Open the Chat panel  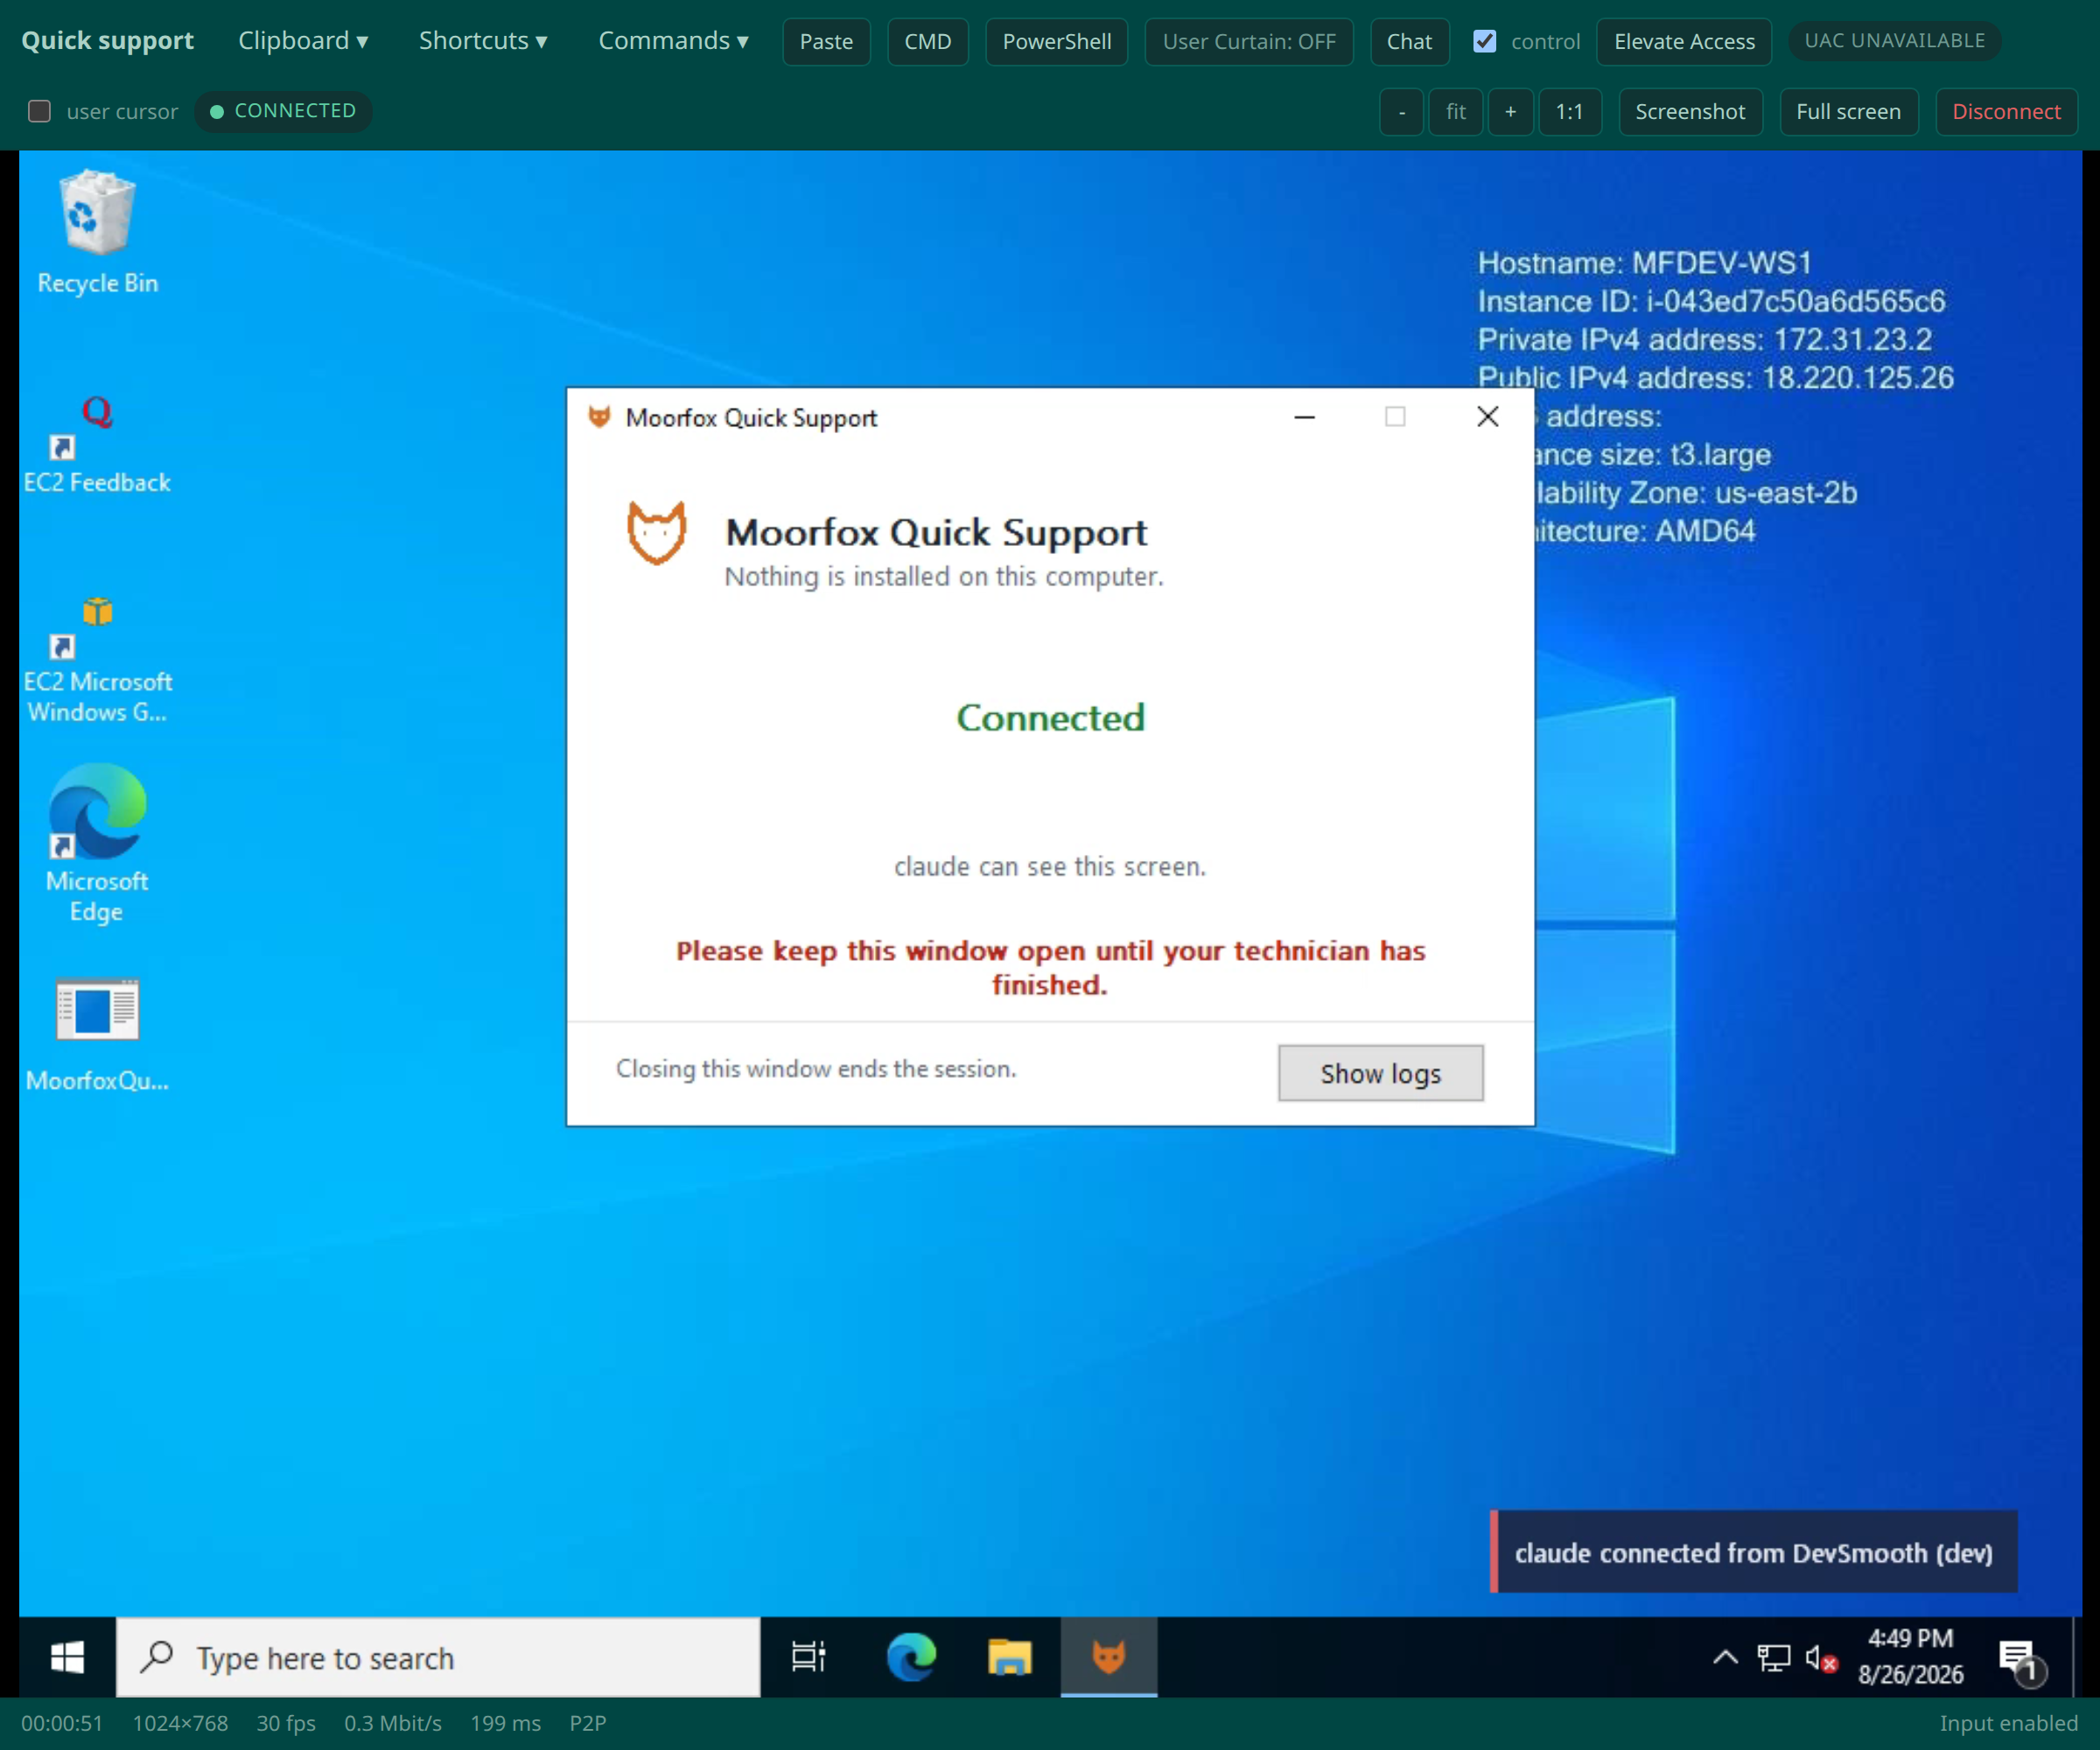coord(1409,41)
